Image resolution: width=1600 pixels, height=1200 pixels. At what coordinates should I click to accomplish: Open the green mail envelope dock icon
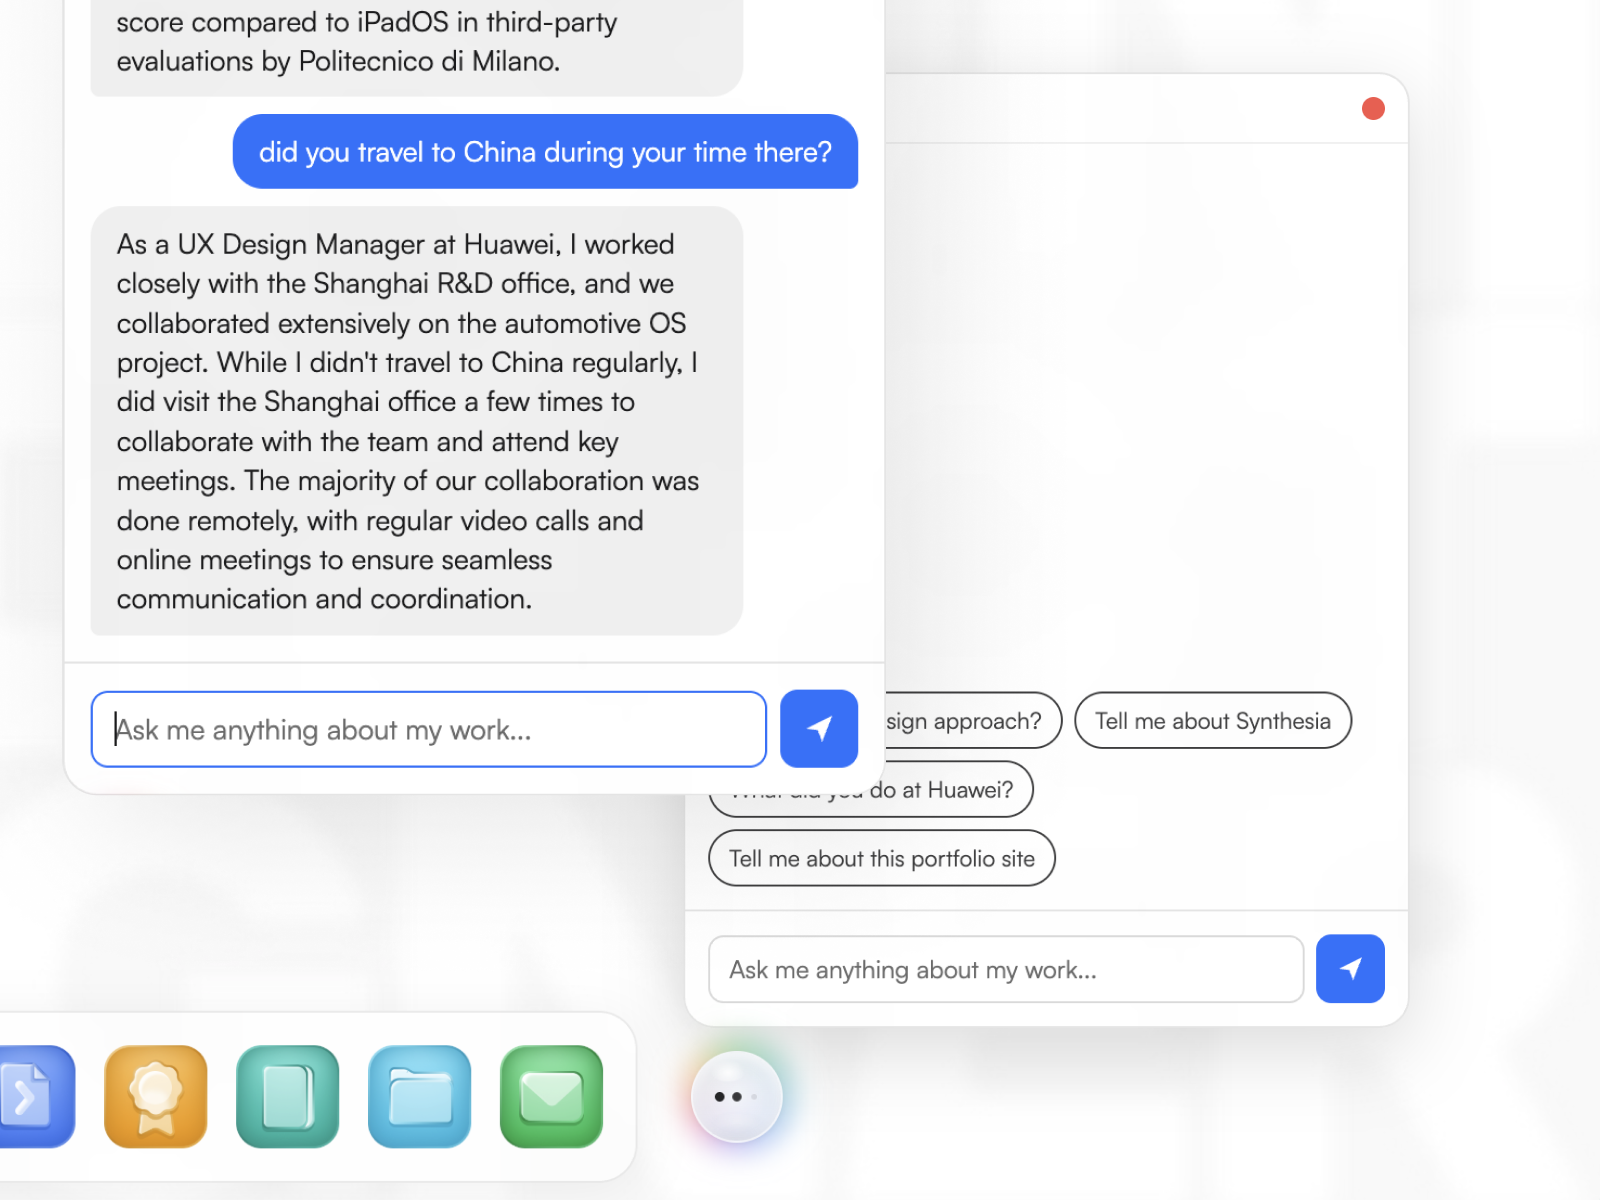552,1096
